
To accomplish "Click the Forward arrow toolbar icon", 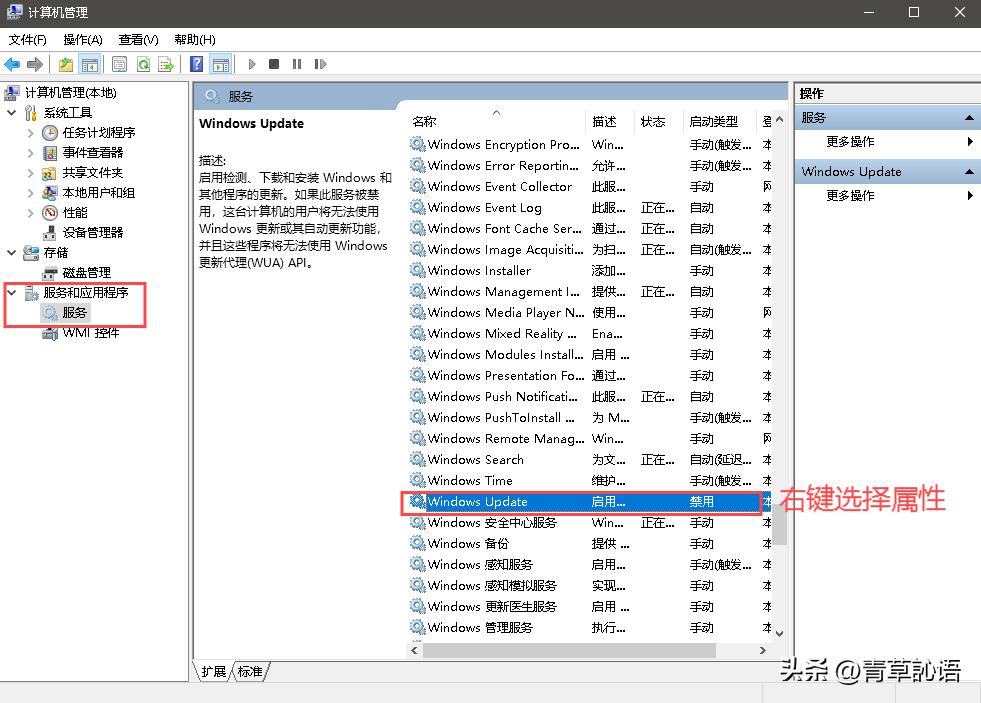I will (x=35, y=64).
